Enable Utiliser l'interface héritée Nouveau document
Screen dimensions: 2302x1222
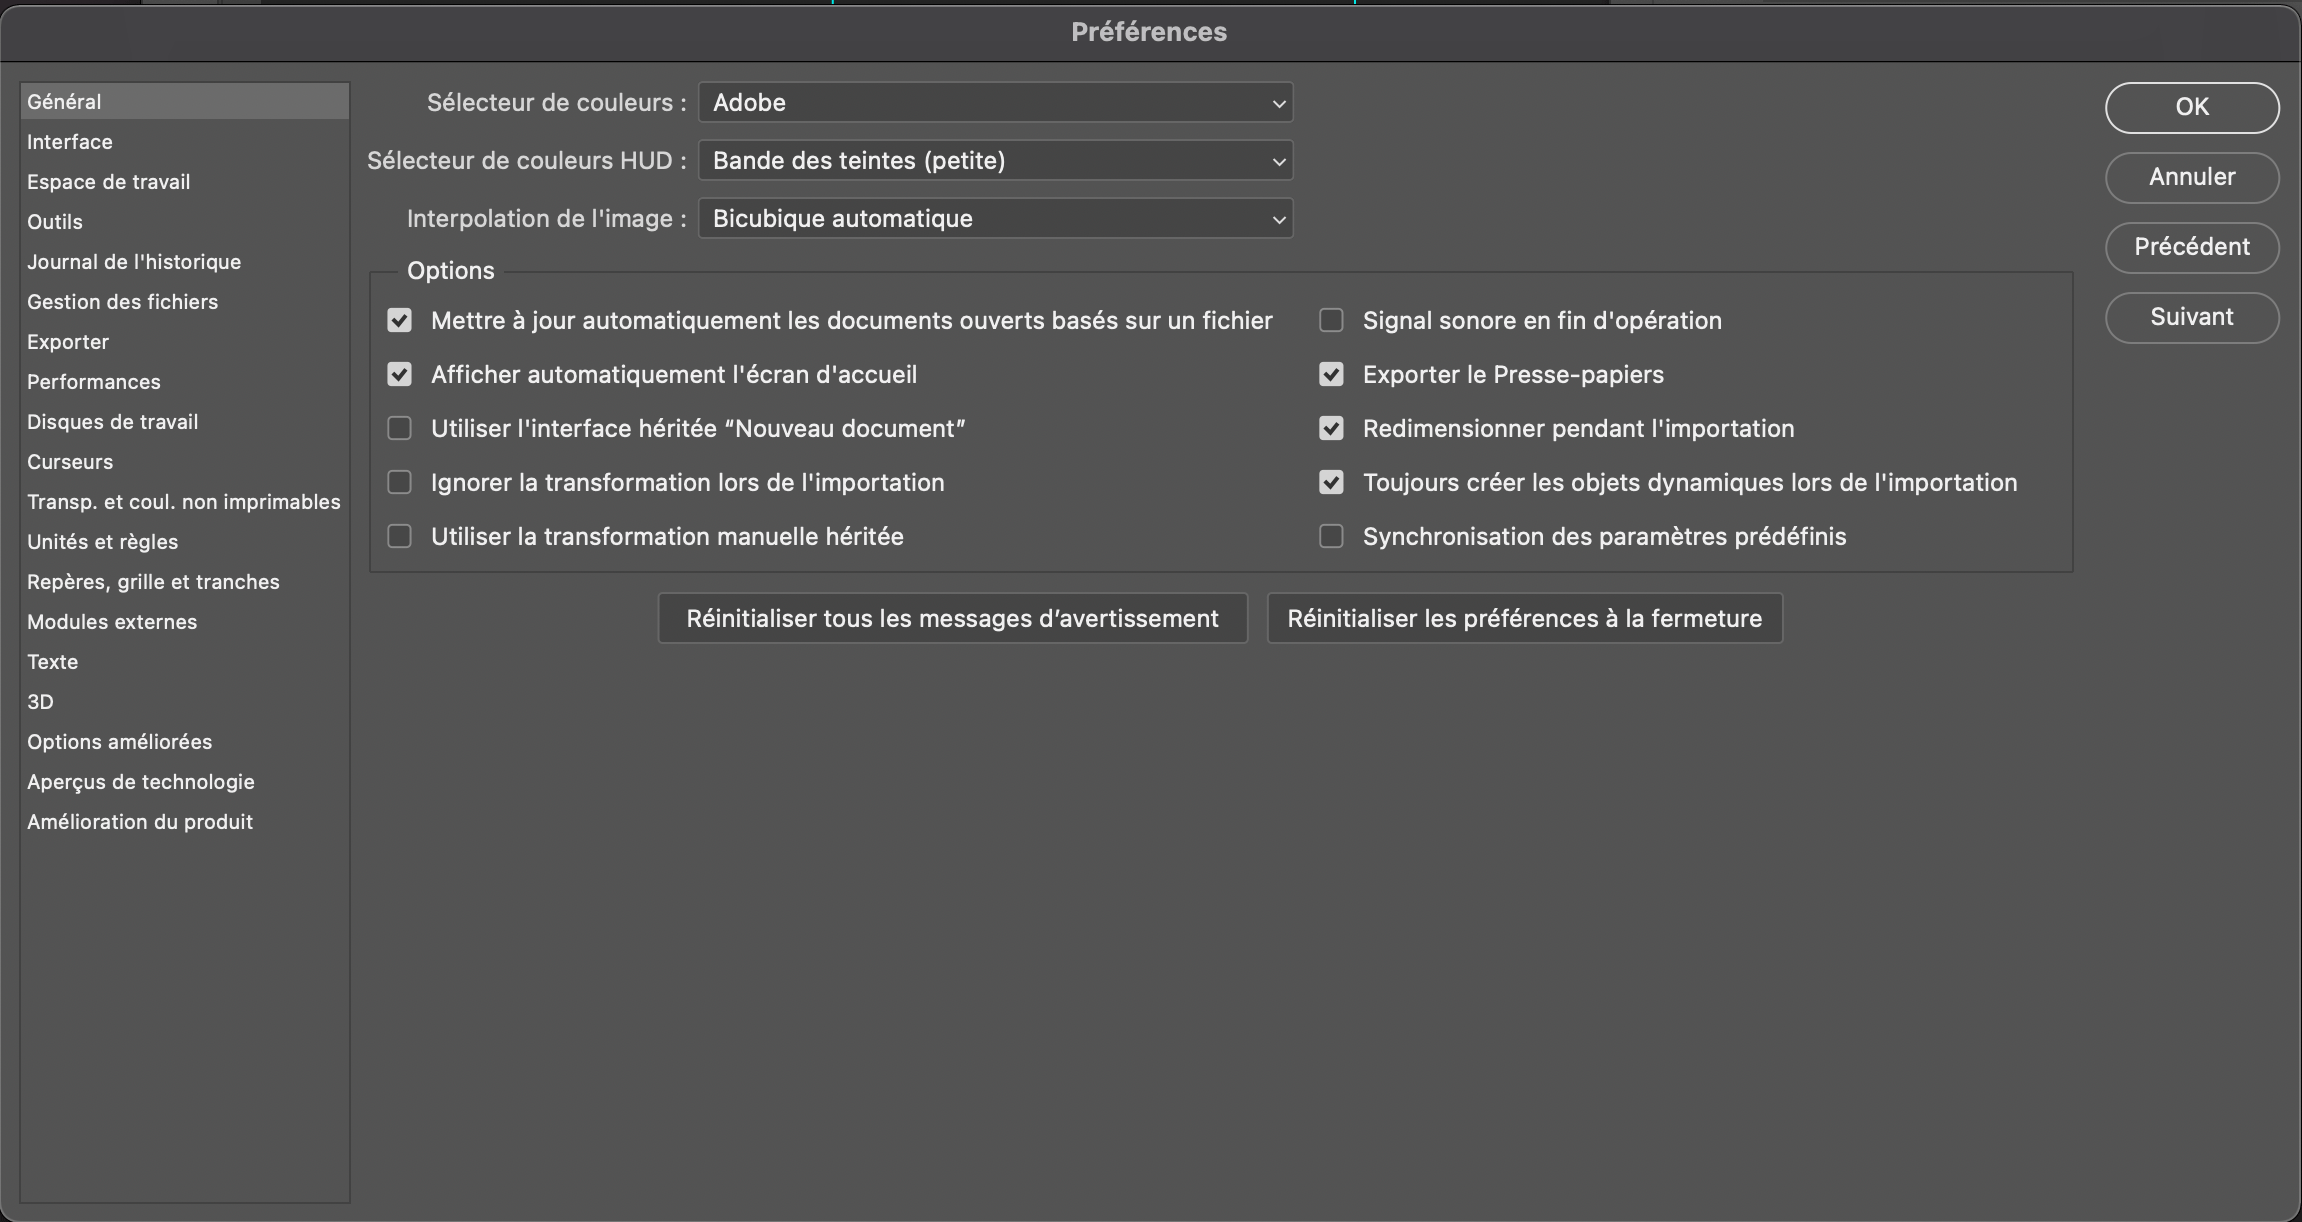(400, 428)
